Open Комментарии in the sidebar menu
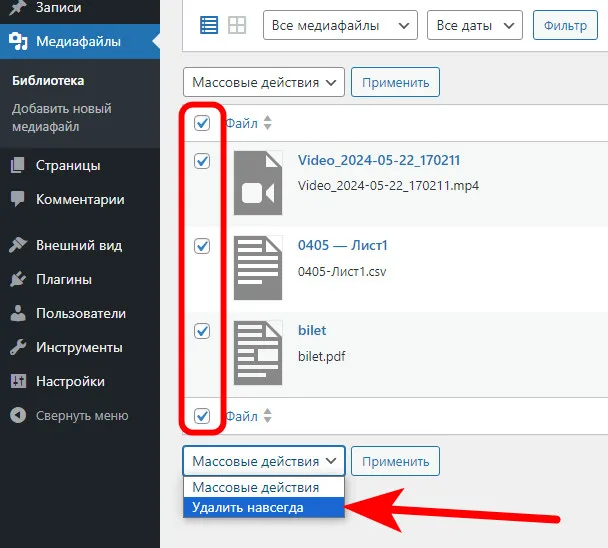608x548 pixels. 79,199
